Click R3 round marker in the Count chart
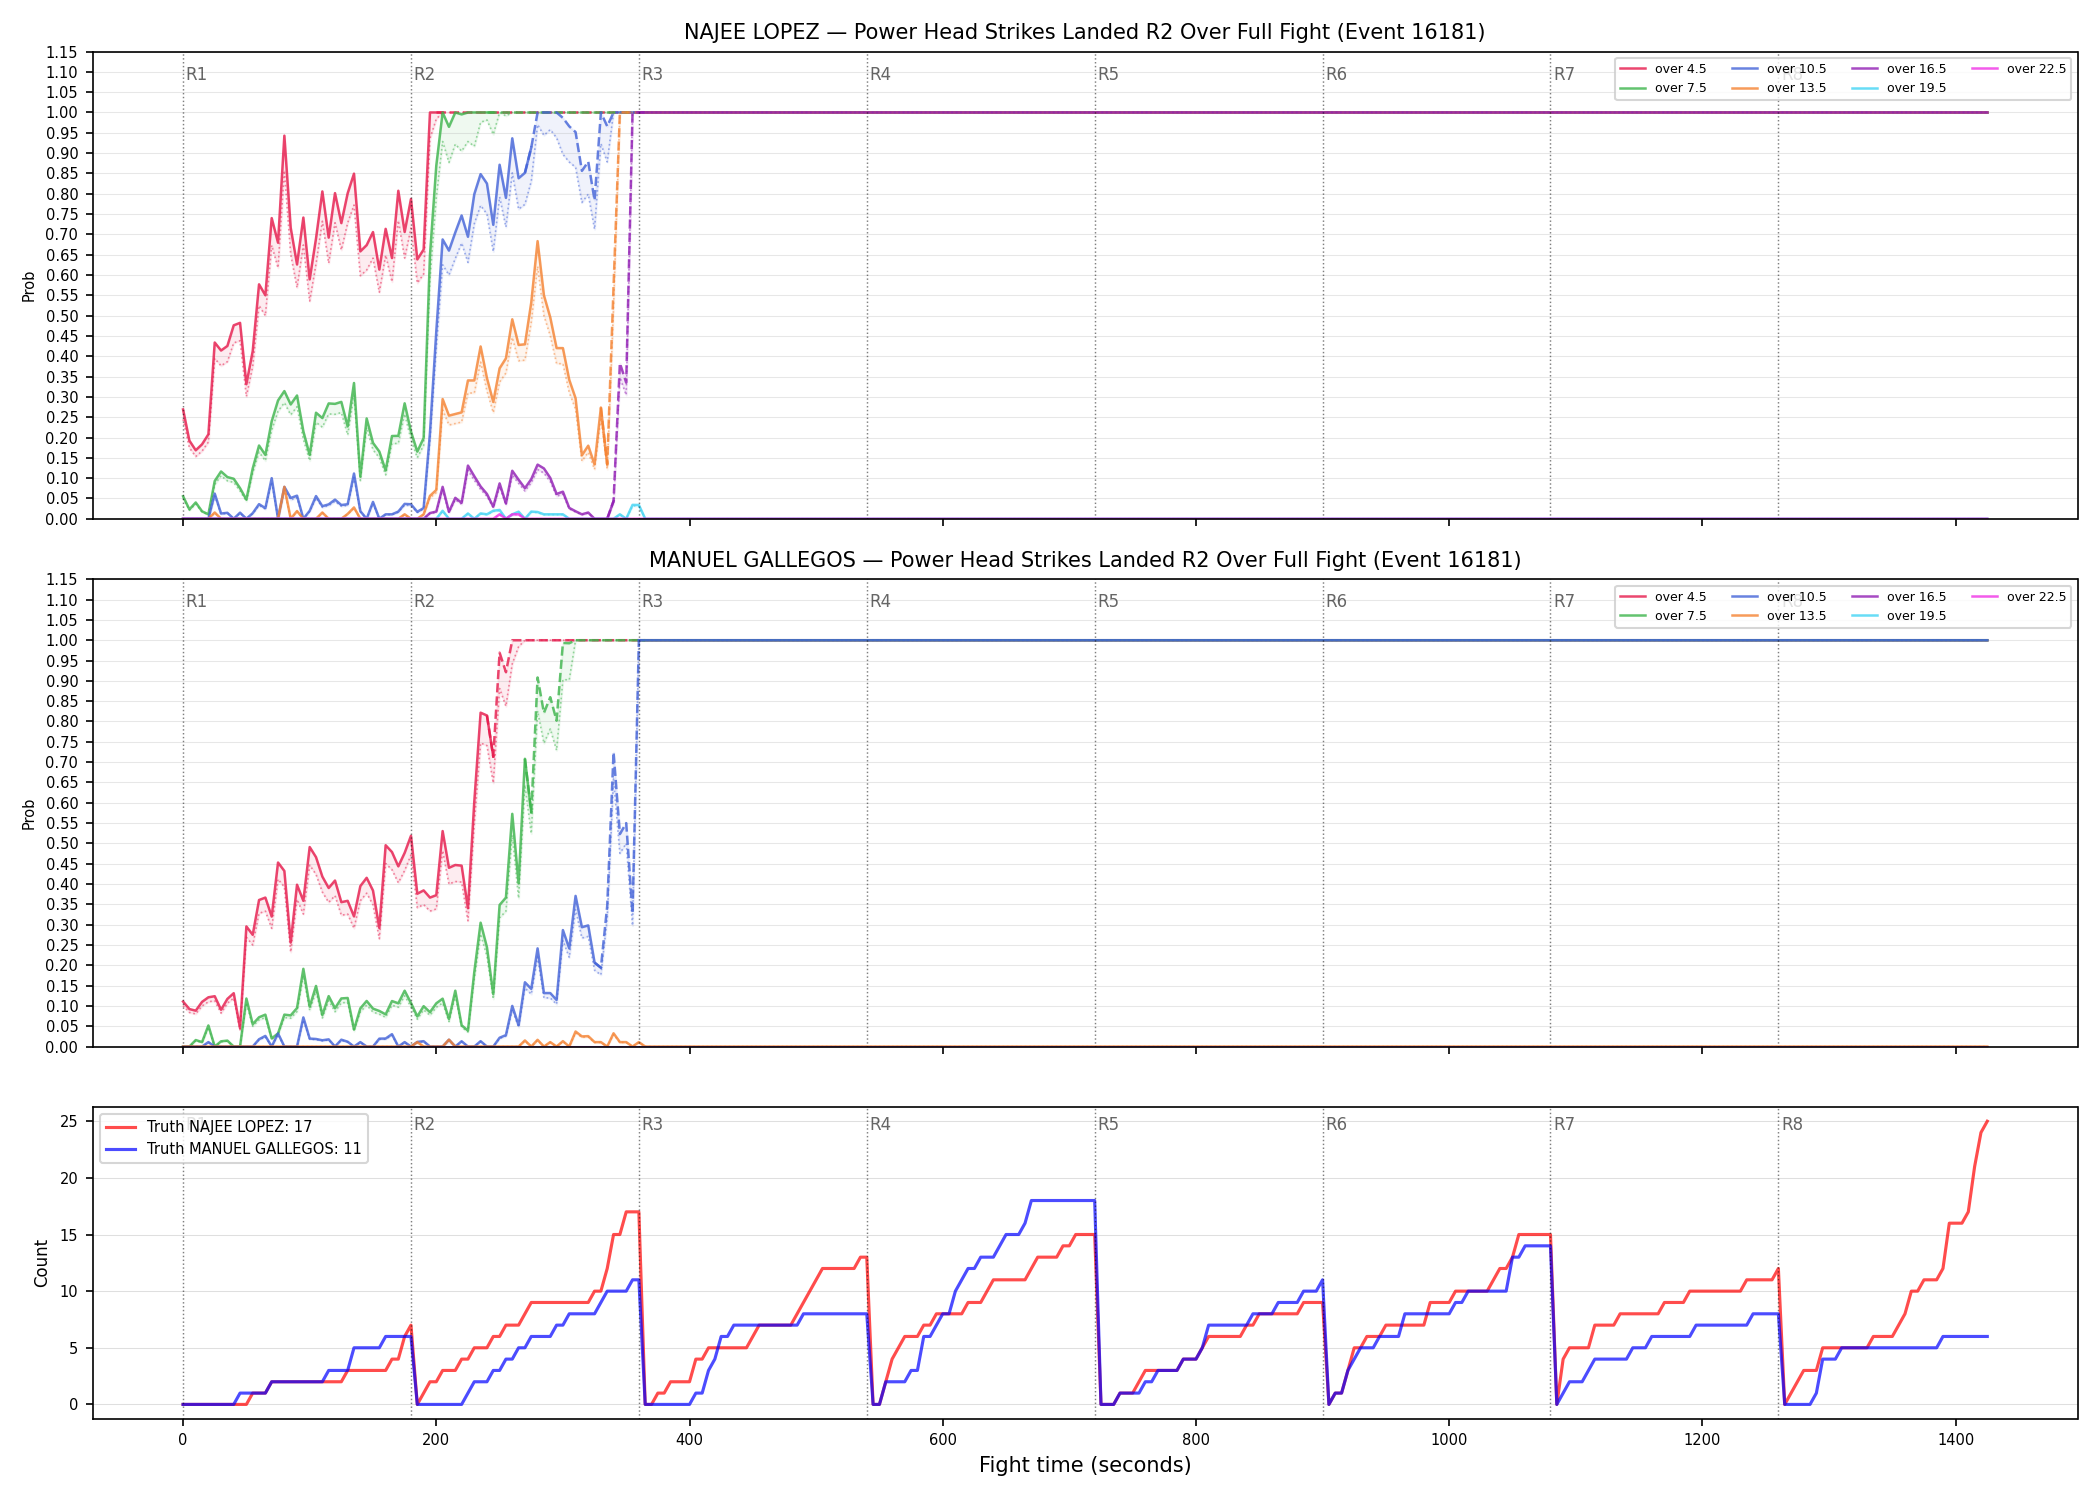The image size is (2100, 1500). click(x=652, y=1124)
